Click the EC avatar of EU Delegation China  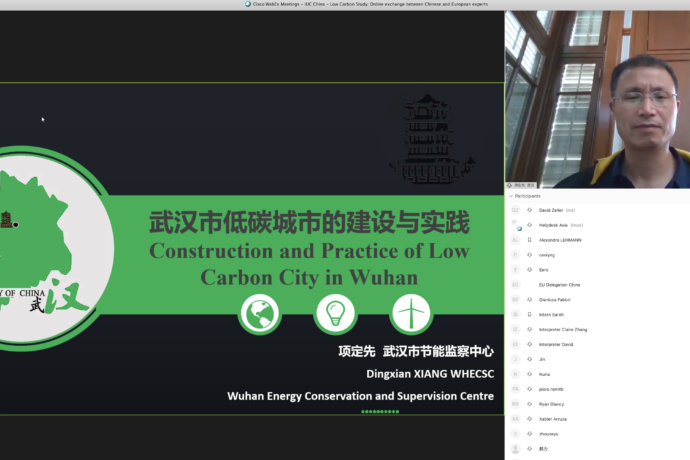point(515,285)
